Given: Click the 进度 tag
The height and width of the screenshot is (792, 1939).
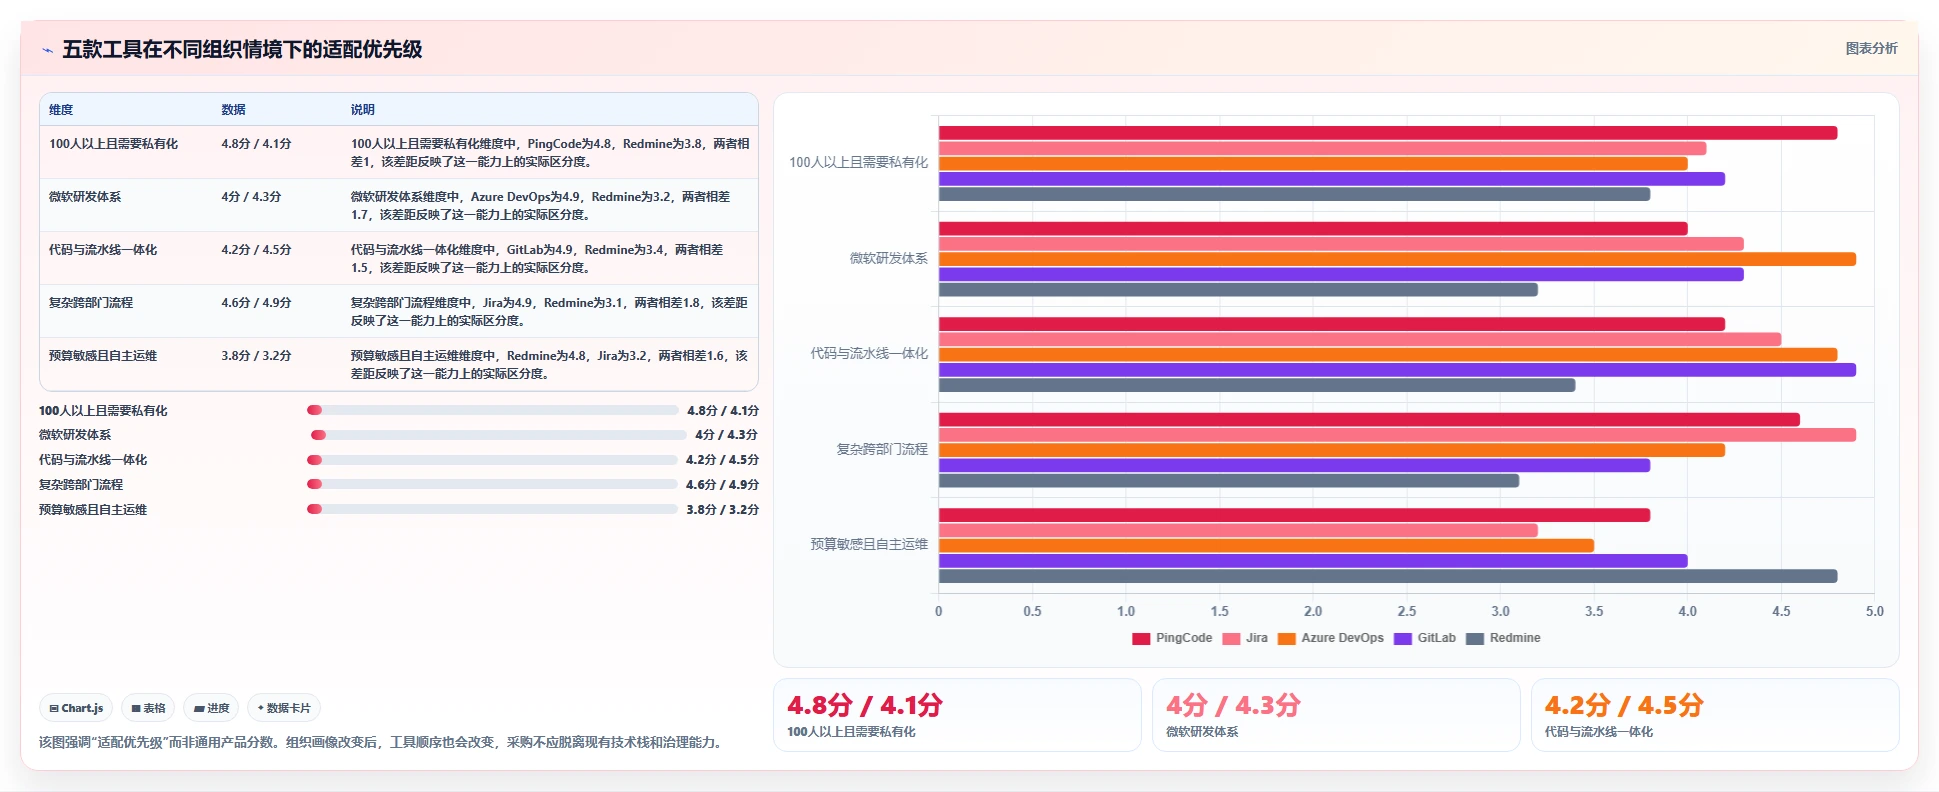Looking at the screenshot, I should (x=211, y=708).
